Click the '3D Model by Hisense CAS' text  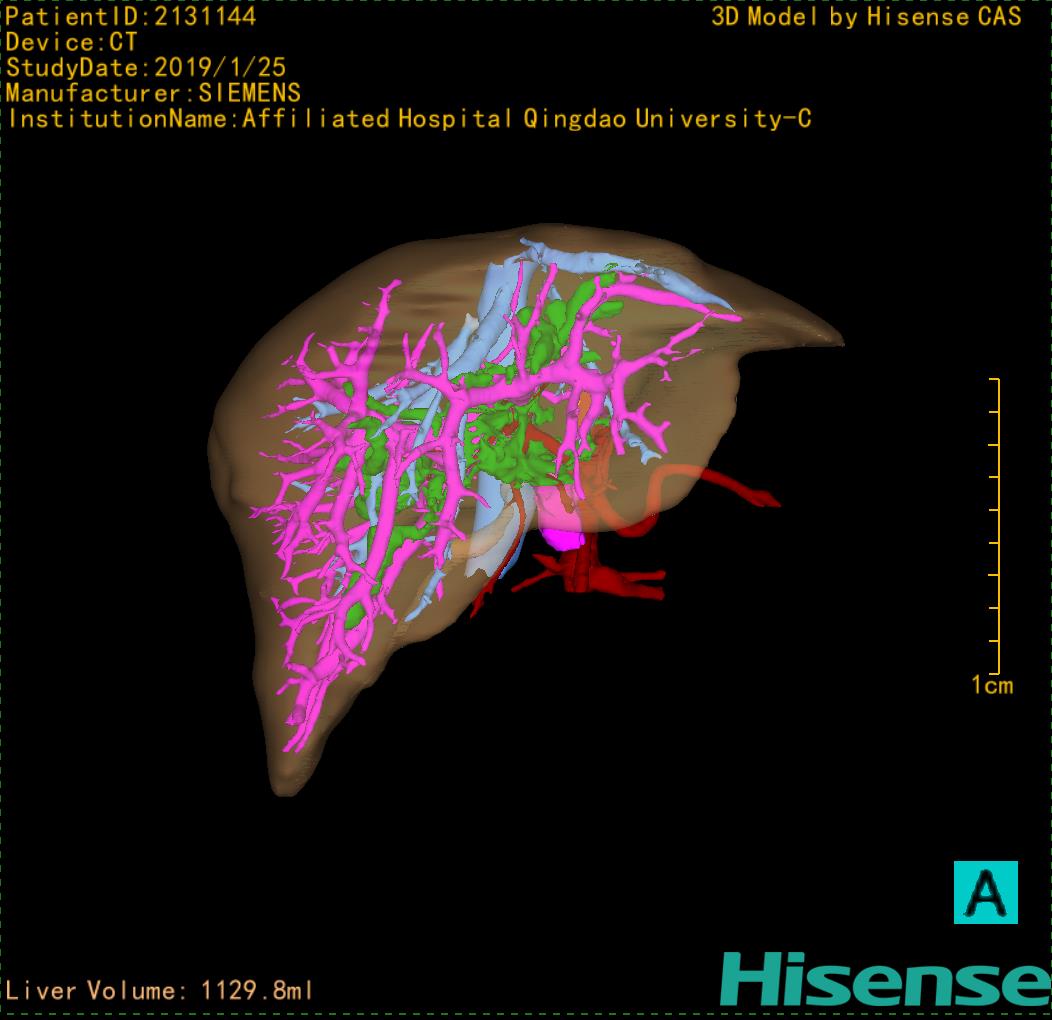pos(866,17)
